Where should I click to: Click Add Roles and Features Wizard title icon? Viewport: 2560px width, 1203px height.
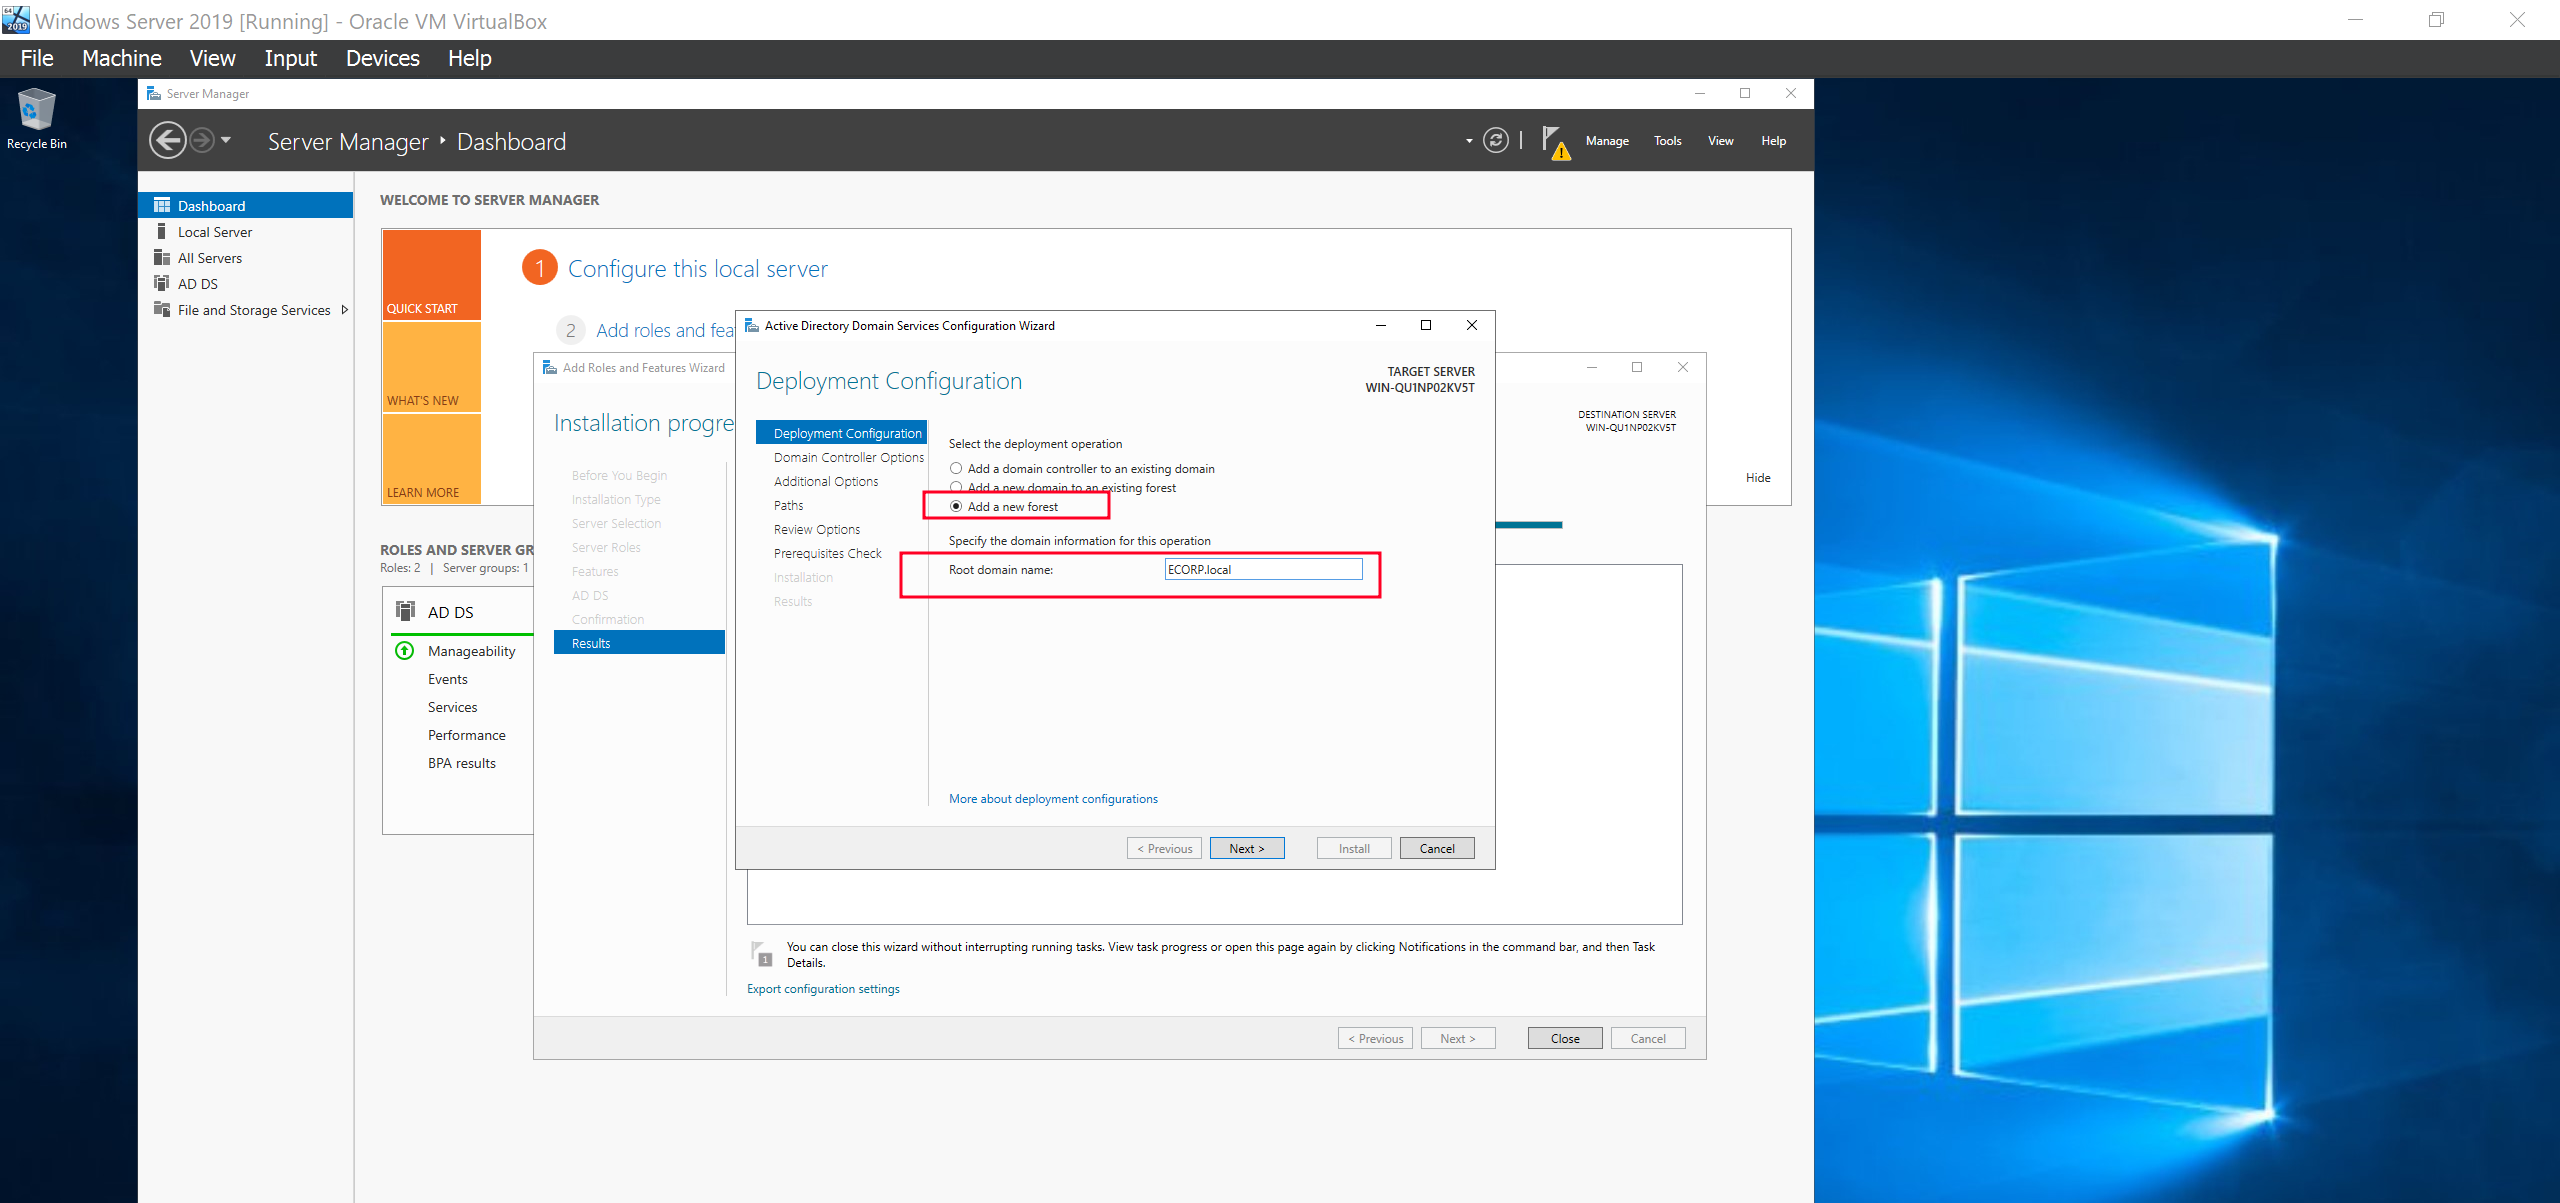[x=549, y=367]
